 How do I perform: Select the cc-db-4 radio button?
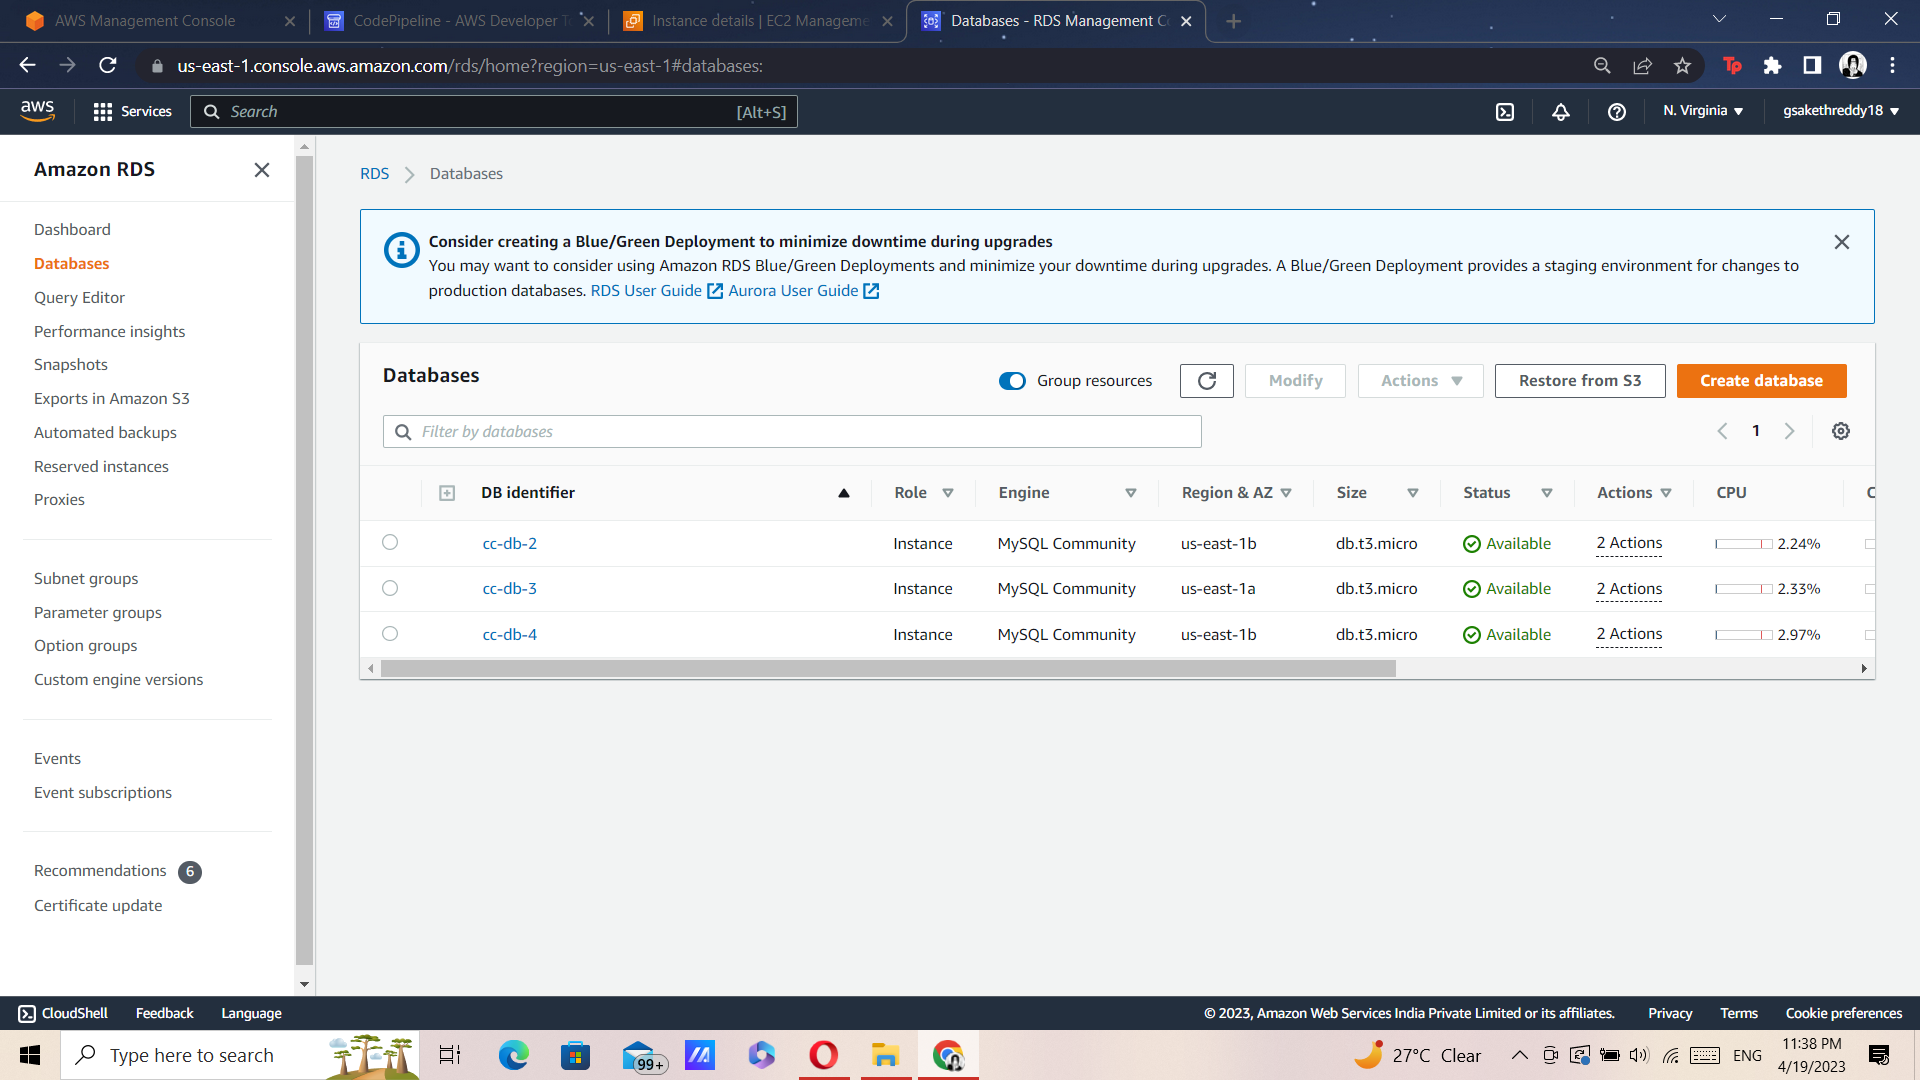[390, 633]
